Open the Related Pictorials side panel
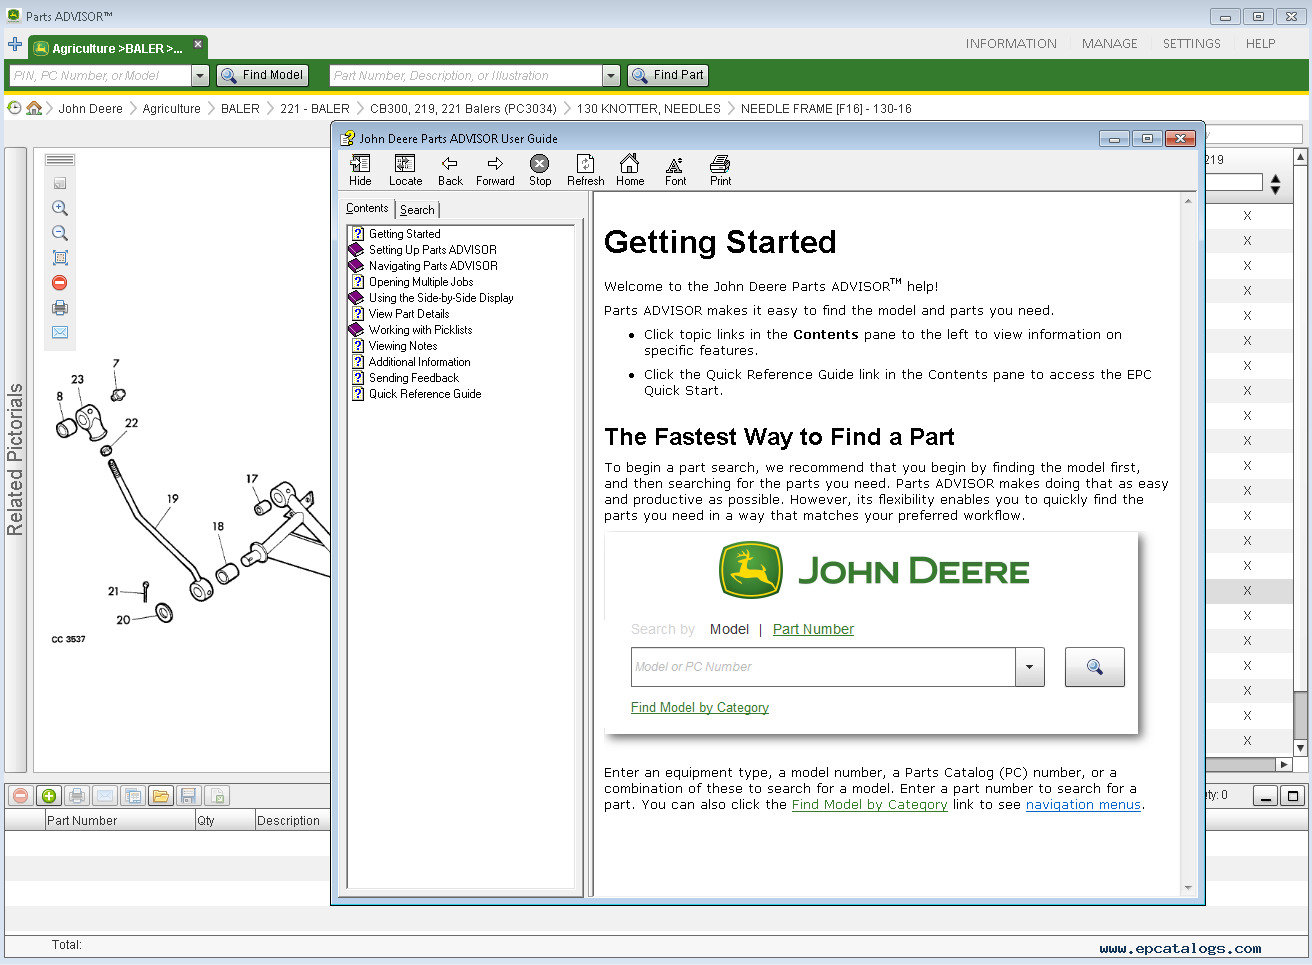 tap(16, 460)
